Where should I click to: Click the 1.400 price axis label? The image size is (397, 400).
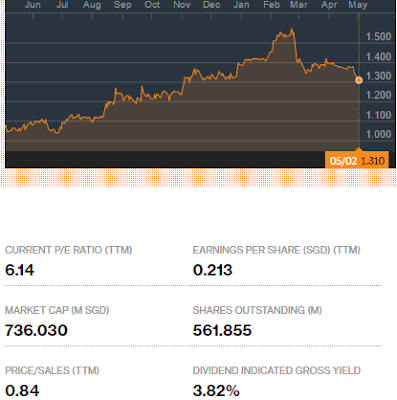coord(378,56)
